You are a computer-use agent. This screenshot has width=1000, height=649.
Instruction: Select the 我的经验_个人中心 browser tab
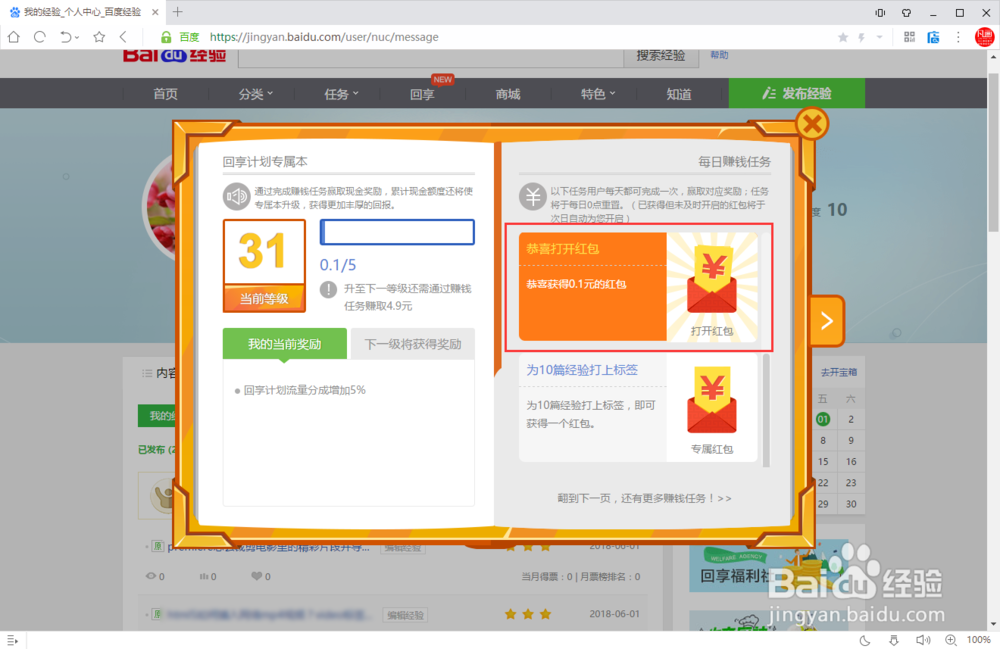[x=82, y=12]
